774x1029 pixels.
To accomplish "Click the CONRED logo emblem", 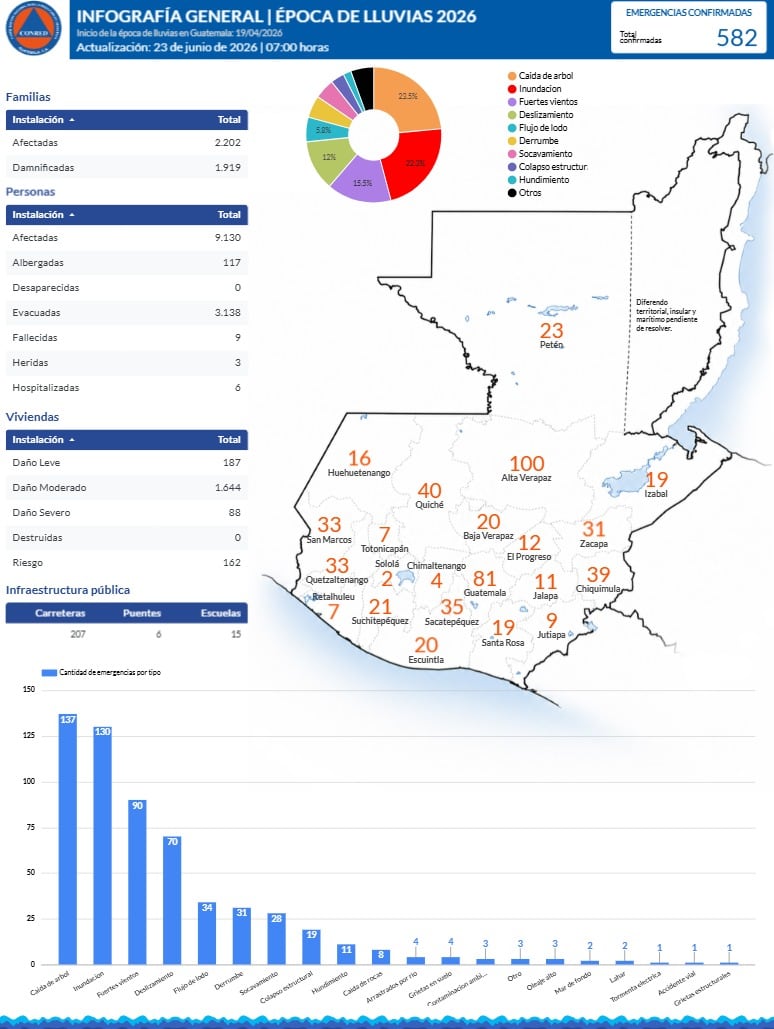I will tap(33, 29).
